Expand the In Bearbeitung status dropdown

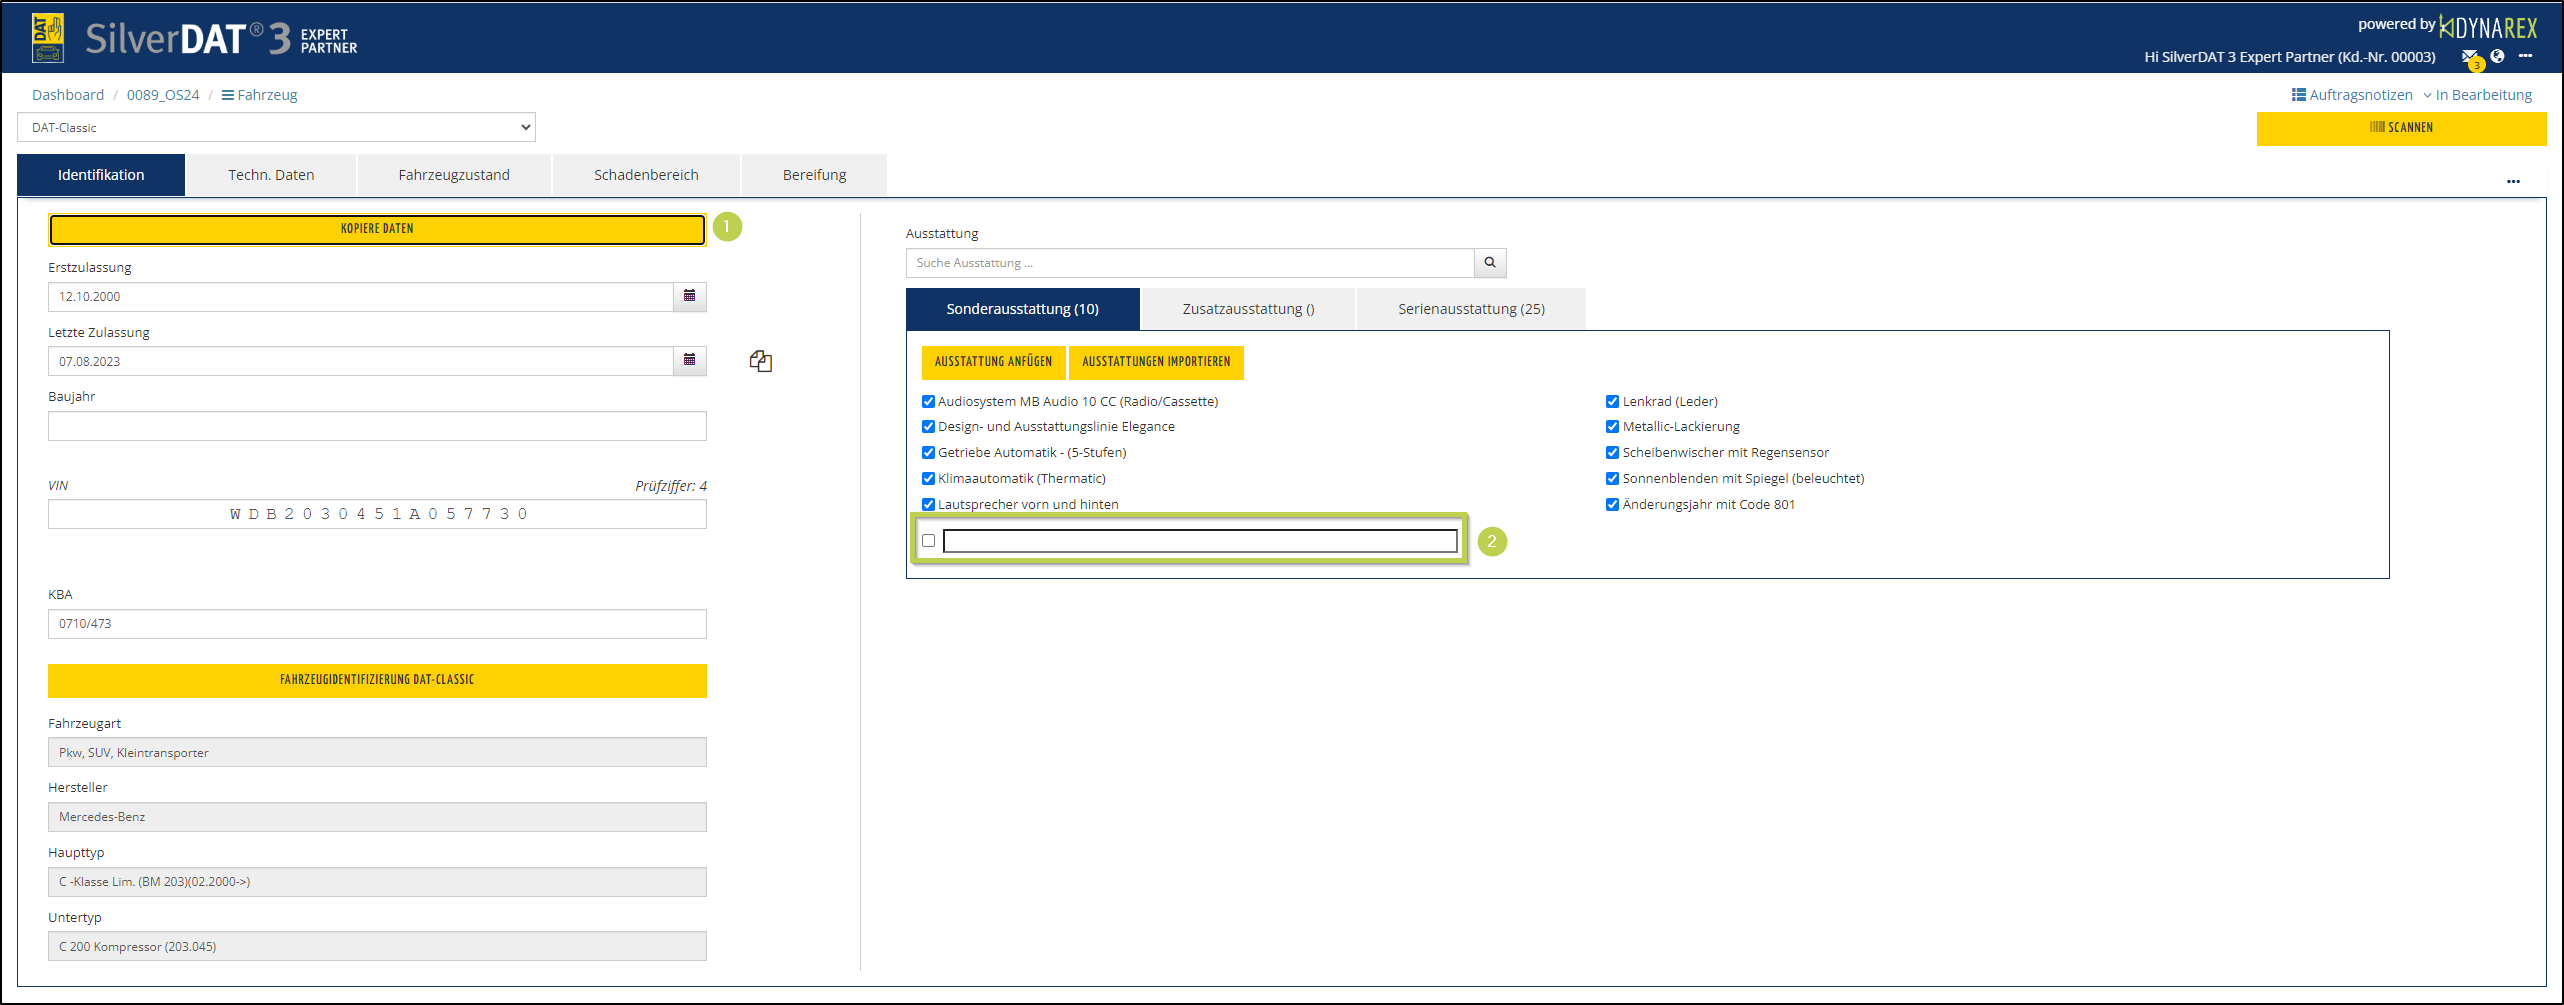[x=2477, y=95]
